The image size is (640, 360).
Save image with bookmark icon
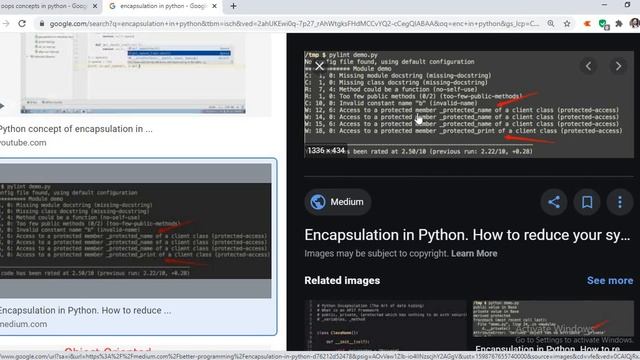(587, 202)
